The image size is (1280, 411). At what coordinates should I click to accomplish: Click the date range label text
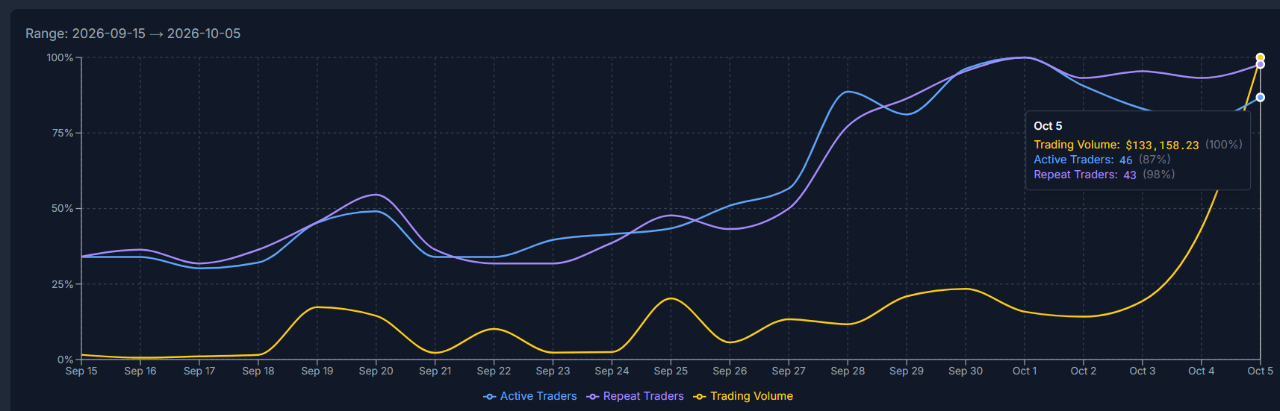[x=133, y=34]
